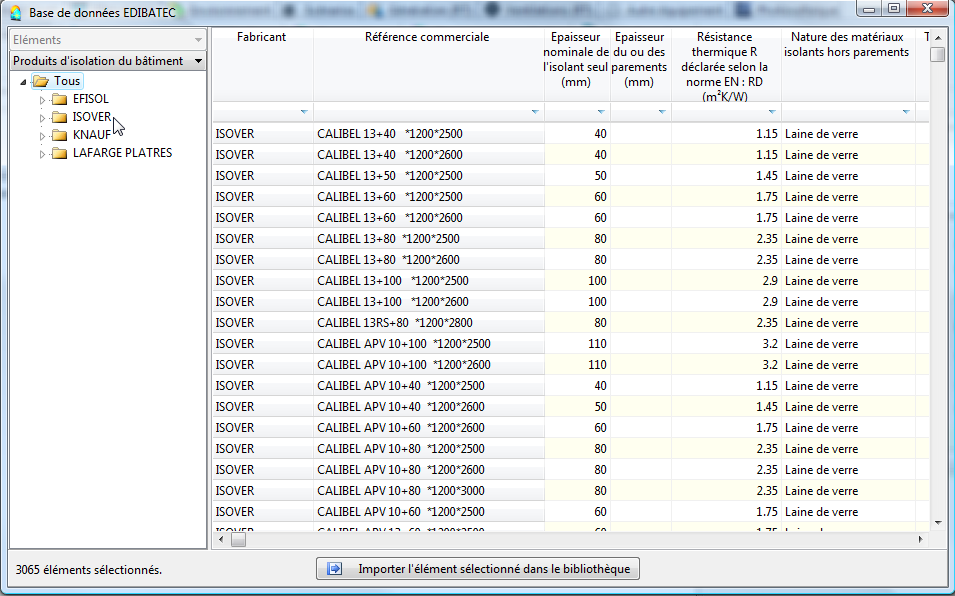Select row CALIBEL 13+60 *1200*2600

571,218
